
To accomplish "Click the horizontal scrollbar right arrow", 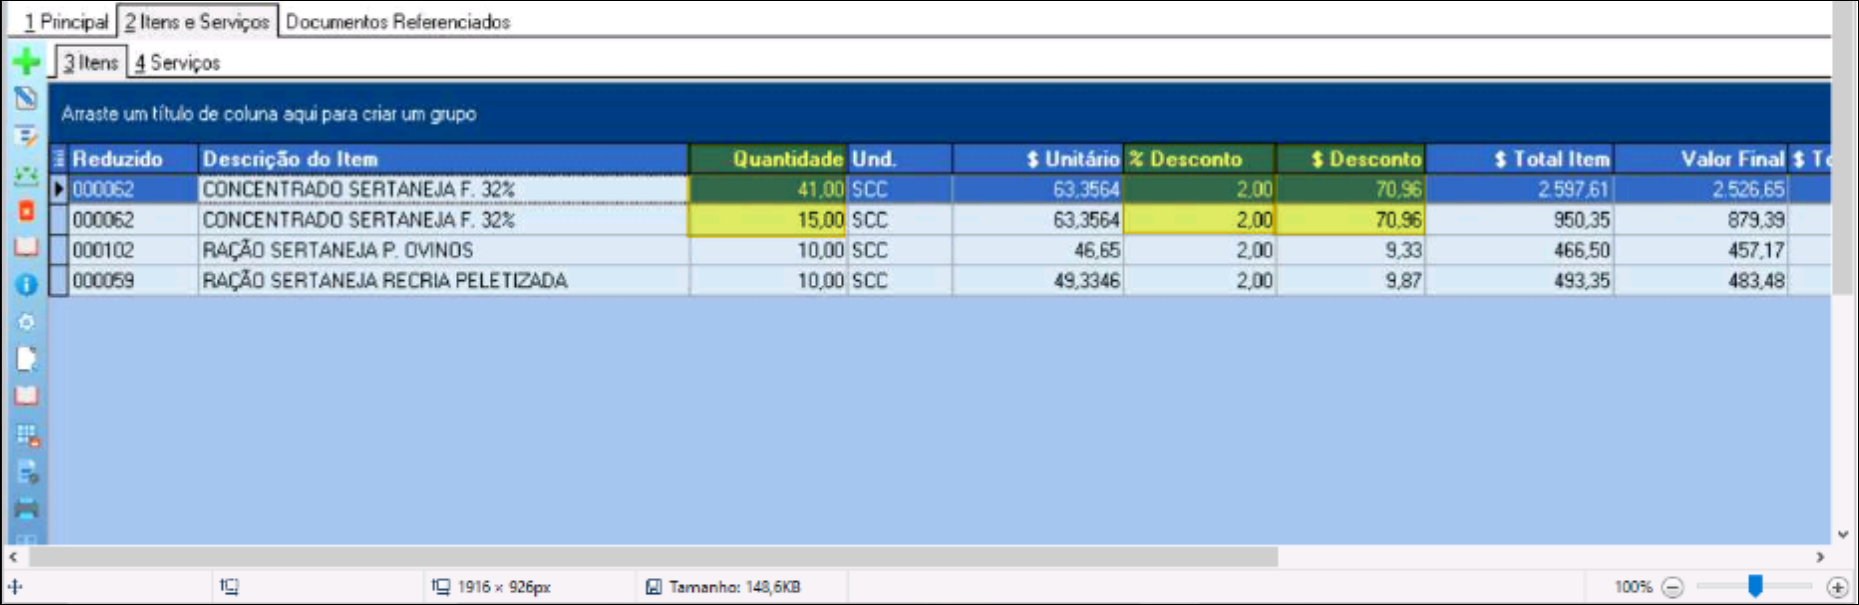I will 1820,556.
